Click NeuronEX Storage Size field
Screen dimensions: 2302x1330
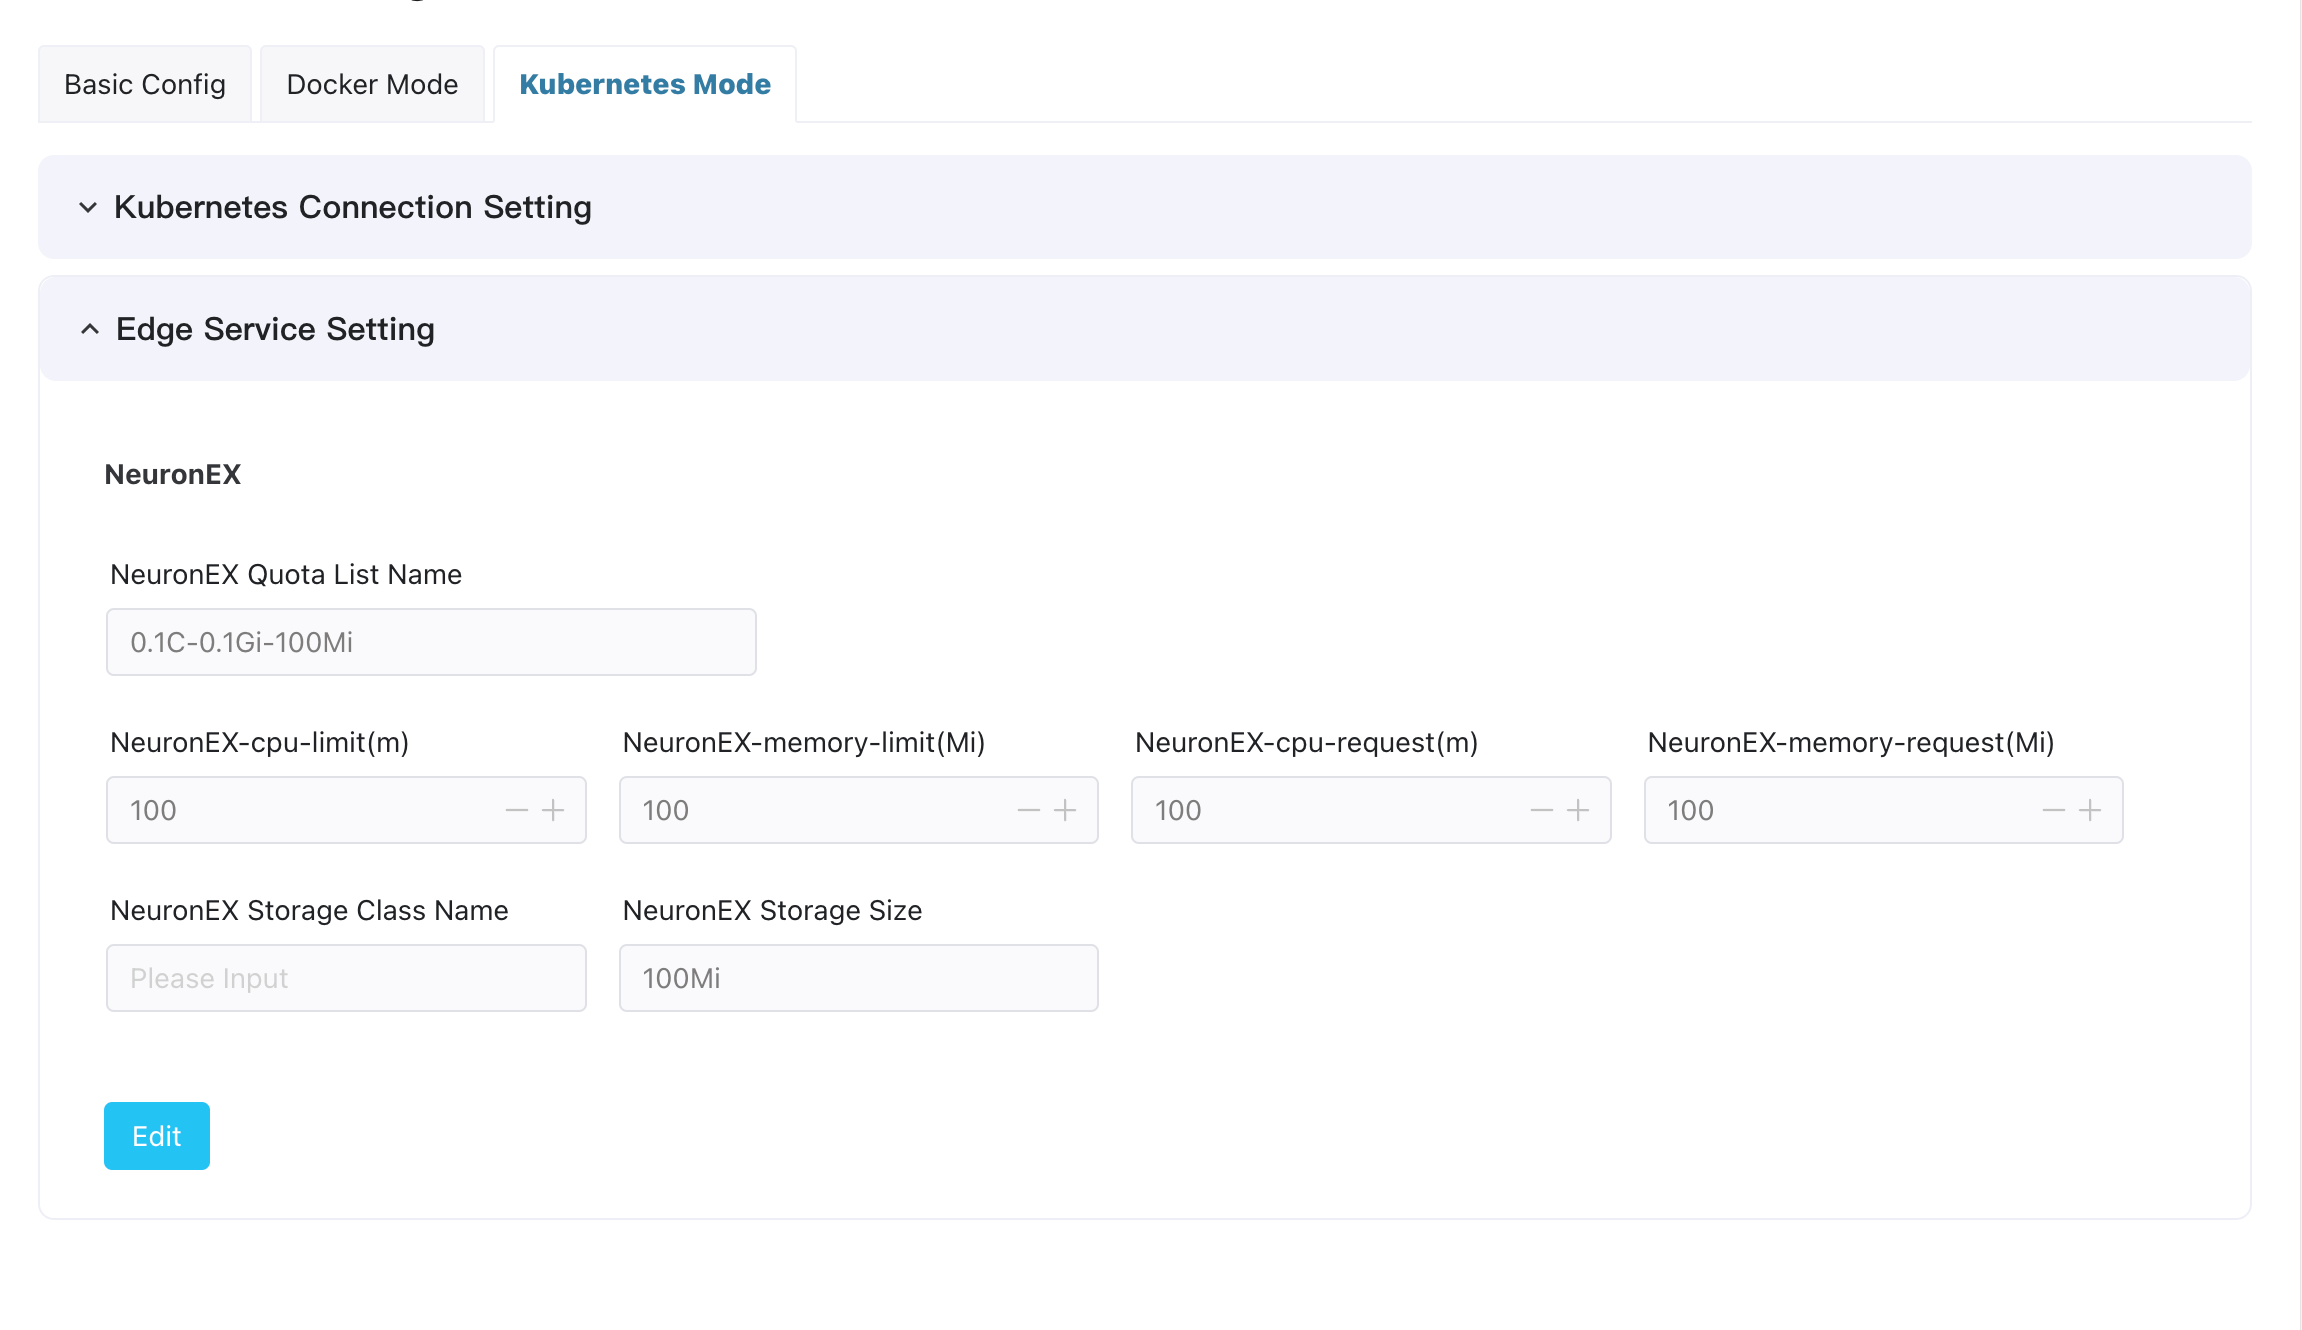pyautogui.click(x=858, y=978)
